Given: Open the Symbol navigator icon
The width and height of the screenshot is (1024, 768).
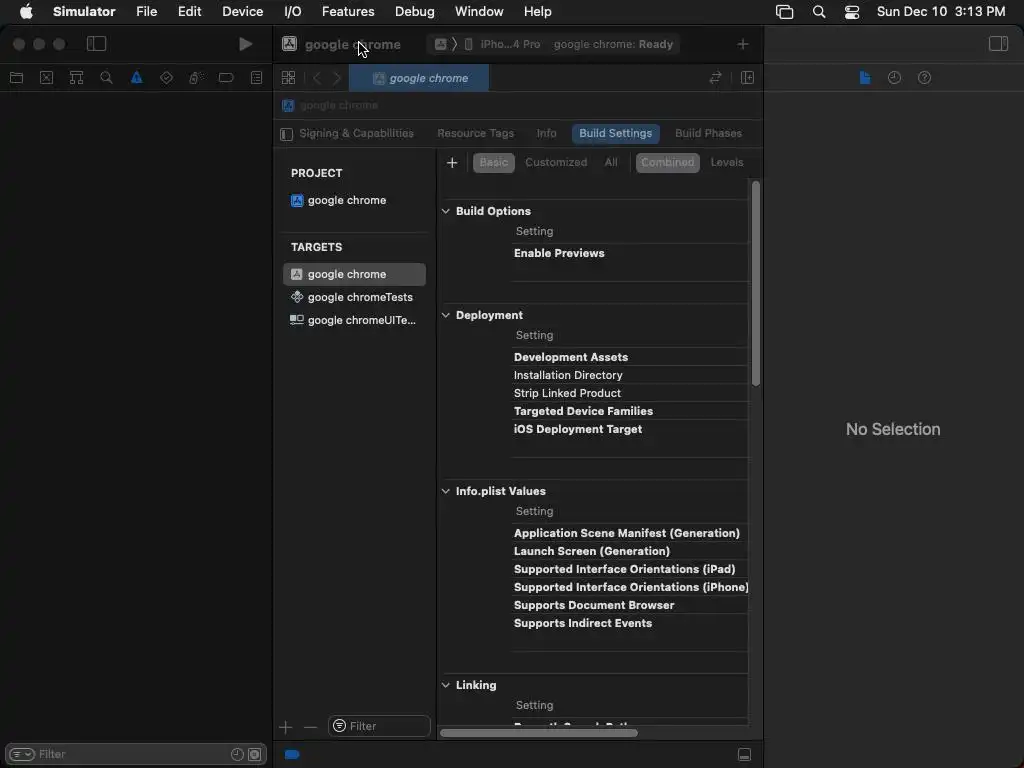Looking at the screenshot, I should pos(76,78).
